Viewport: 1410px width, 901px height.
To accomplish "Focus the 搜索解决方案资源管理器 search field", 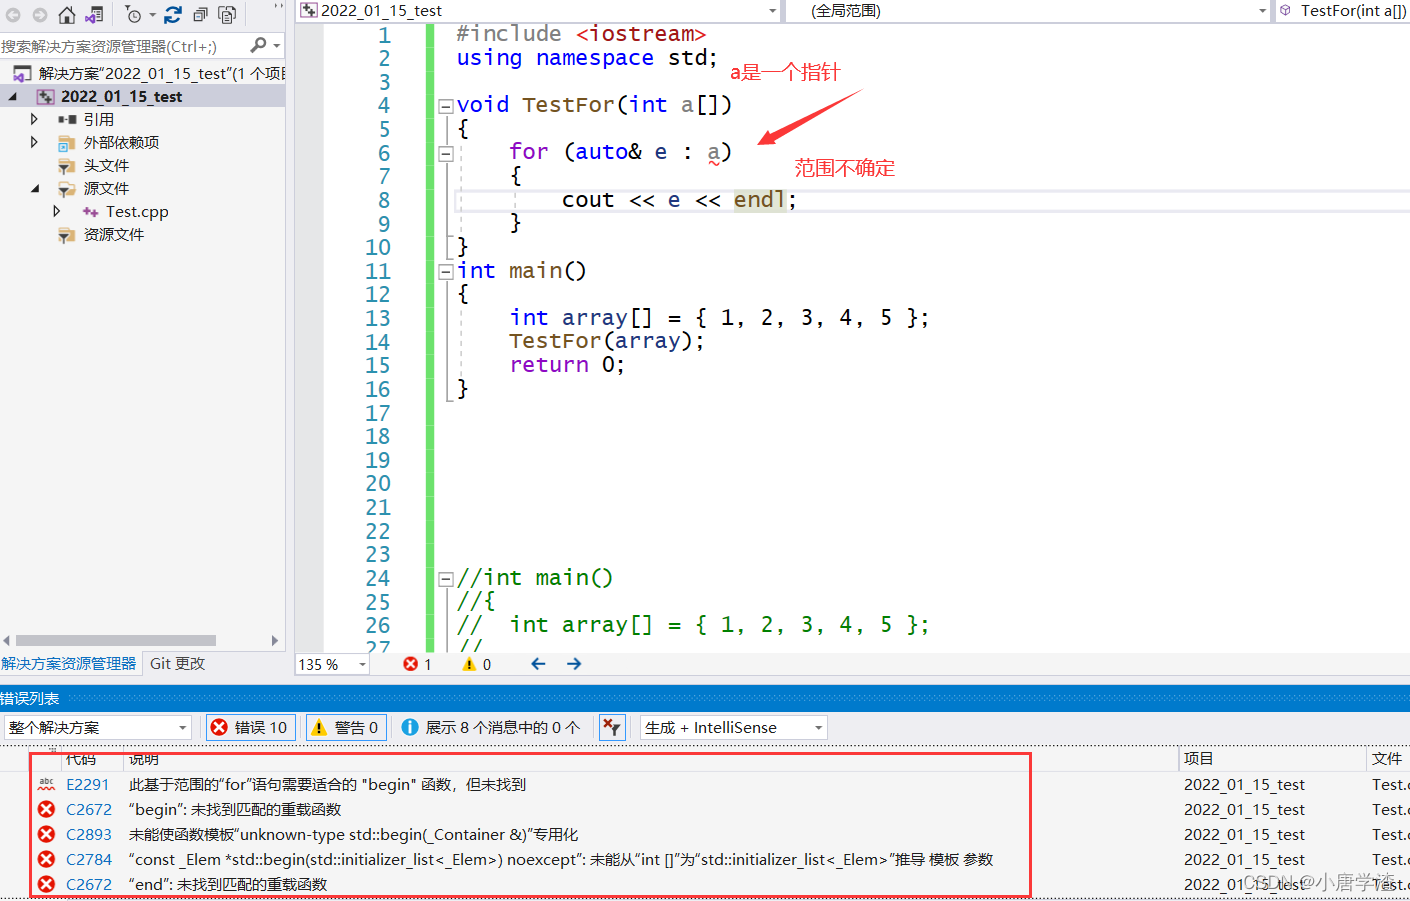I will point(124,46).
